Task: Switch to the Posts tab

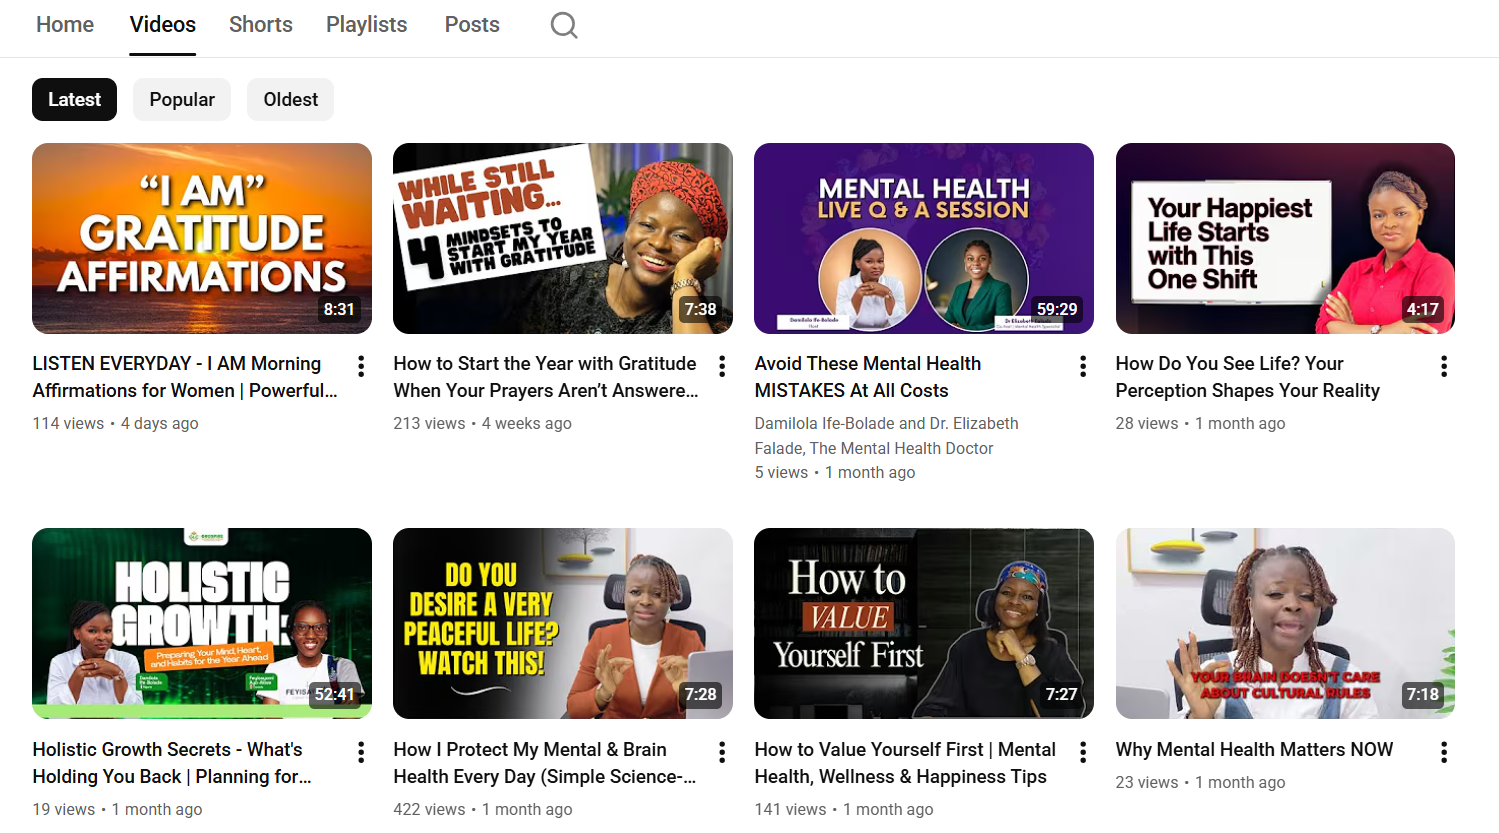Action: 472,25
